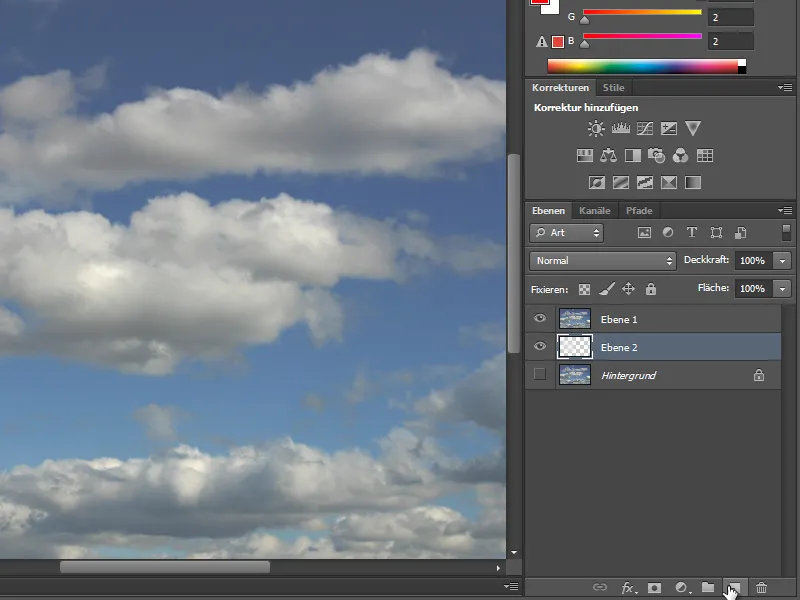
Task: Hide the Ebene 1 layer
Action: tap(540, 318)
